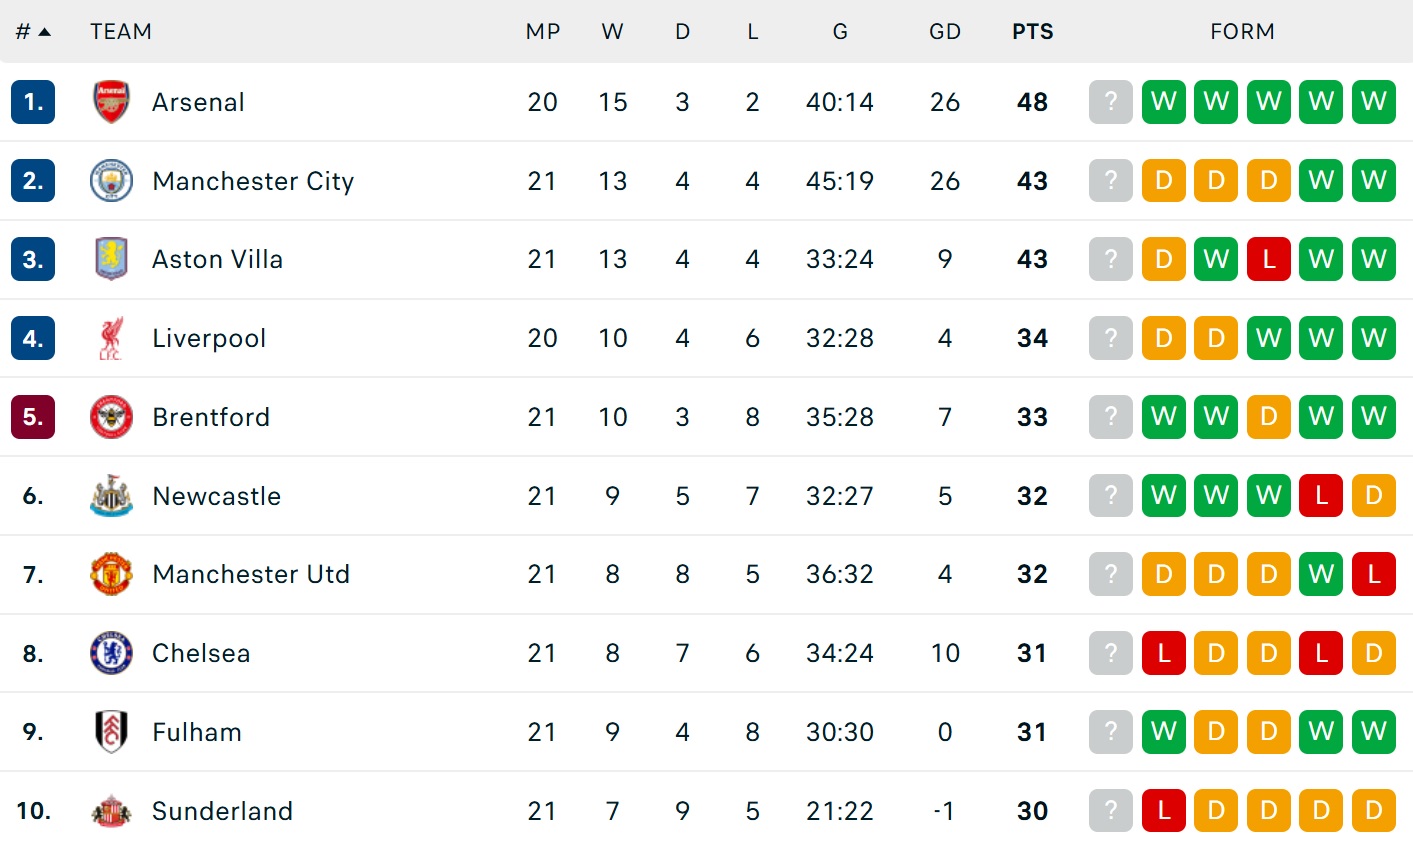The width and height of the screenshot is (1413, 847).
Task: Open the Sunderland team name link
Action: (222, 811)
